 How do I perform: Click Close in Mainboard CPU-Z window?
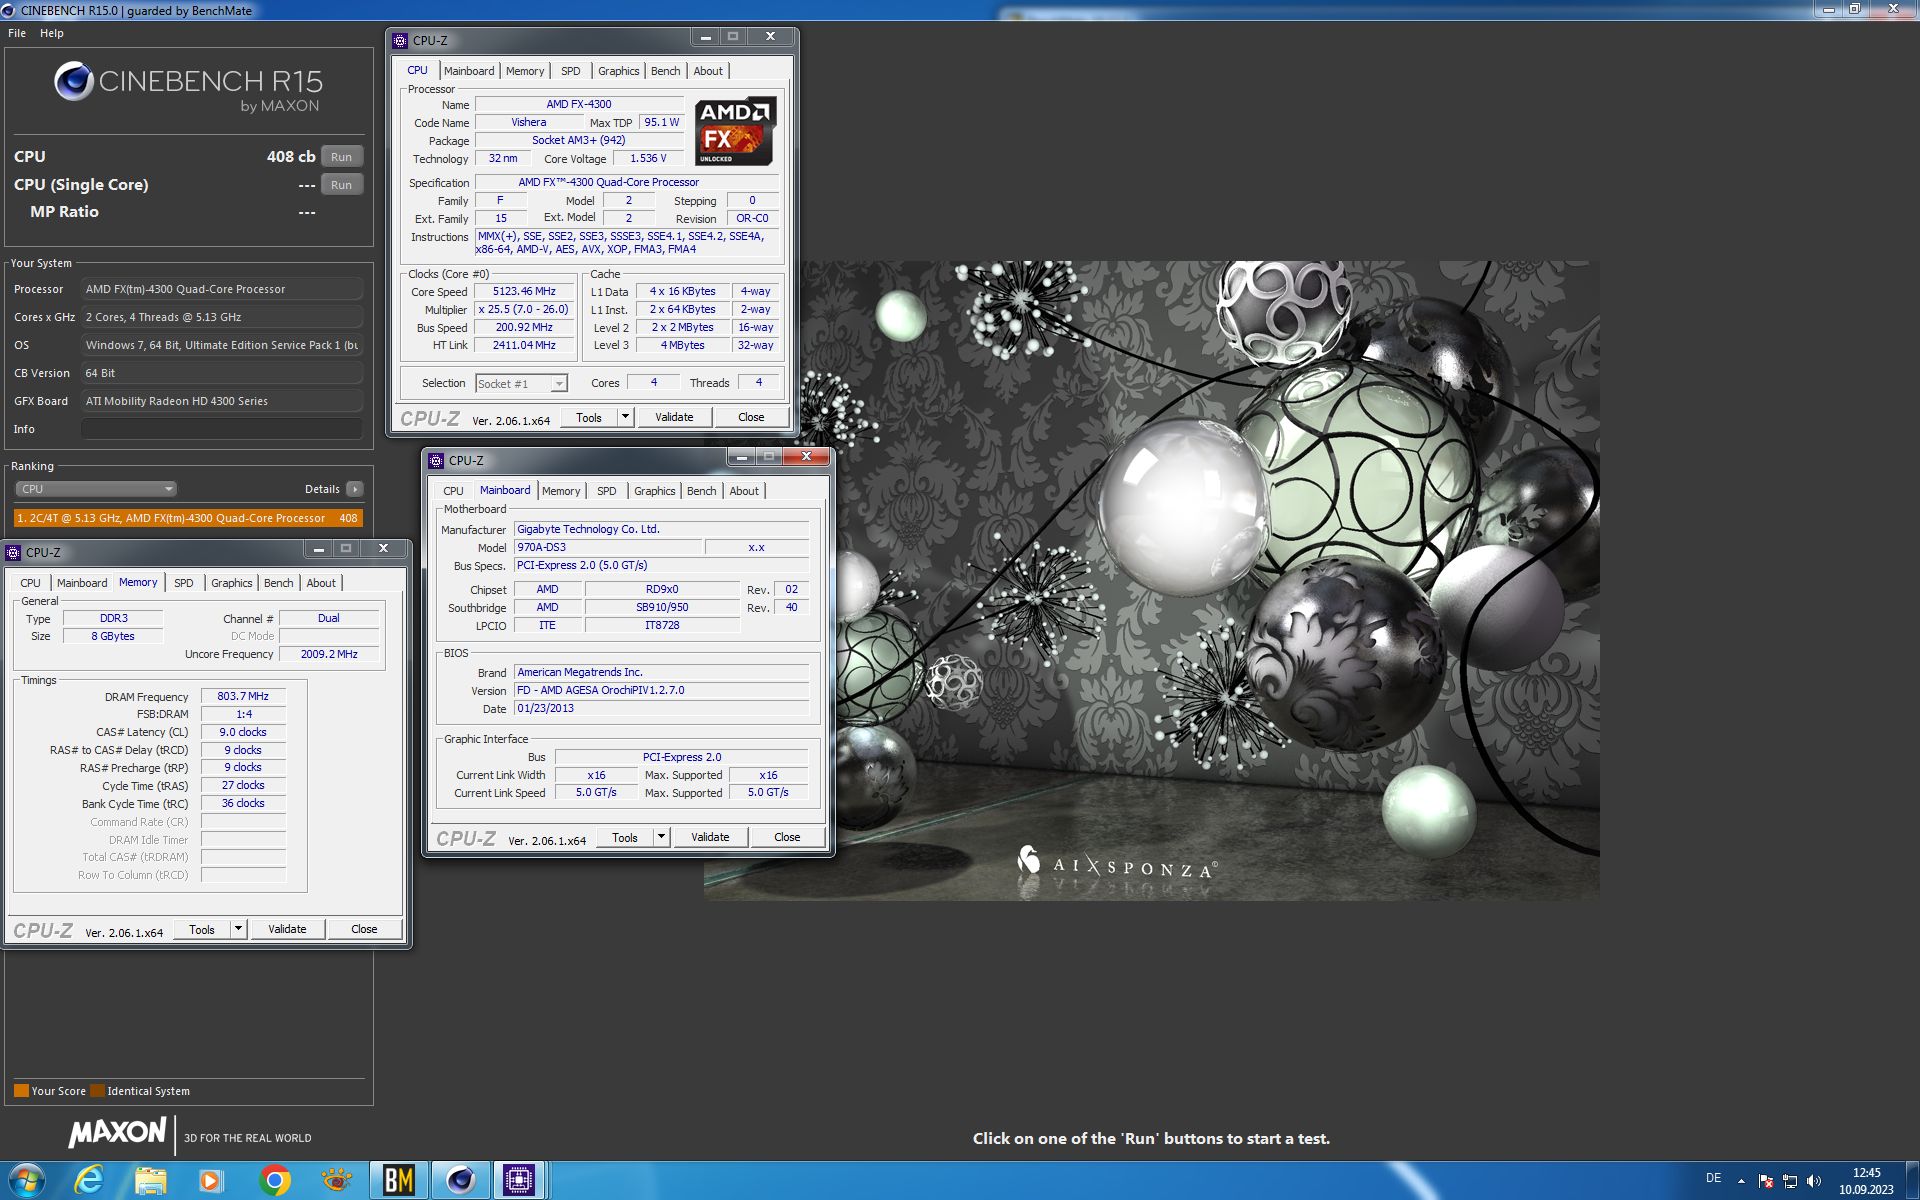tap(787, 837)
